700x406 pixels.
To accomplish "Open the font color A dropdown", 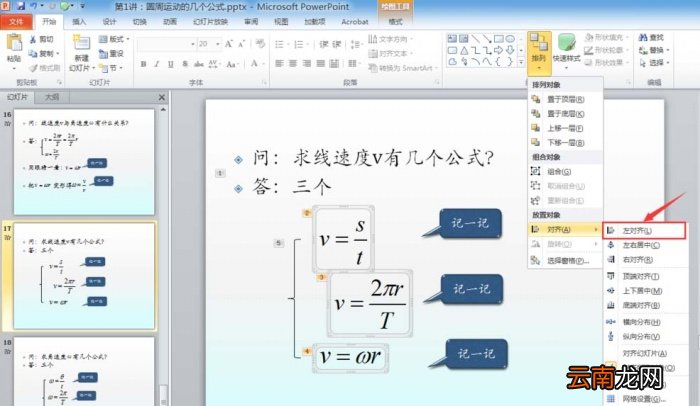I will (x=256, y=64).
